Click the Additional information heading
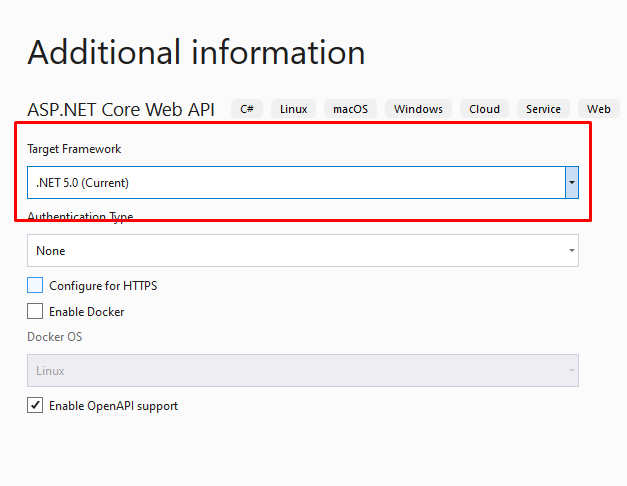Screen dimensions: 627x486 click(x=196, y=52)
